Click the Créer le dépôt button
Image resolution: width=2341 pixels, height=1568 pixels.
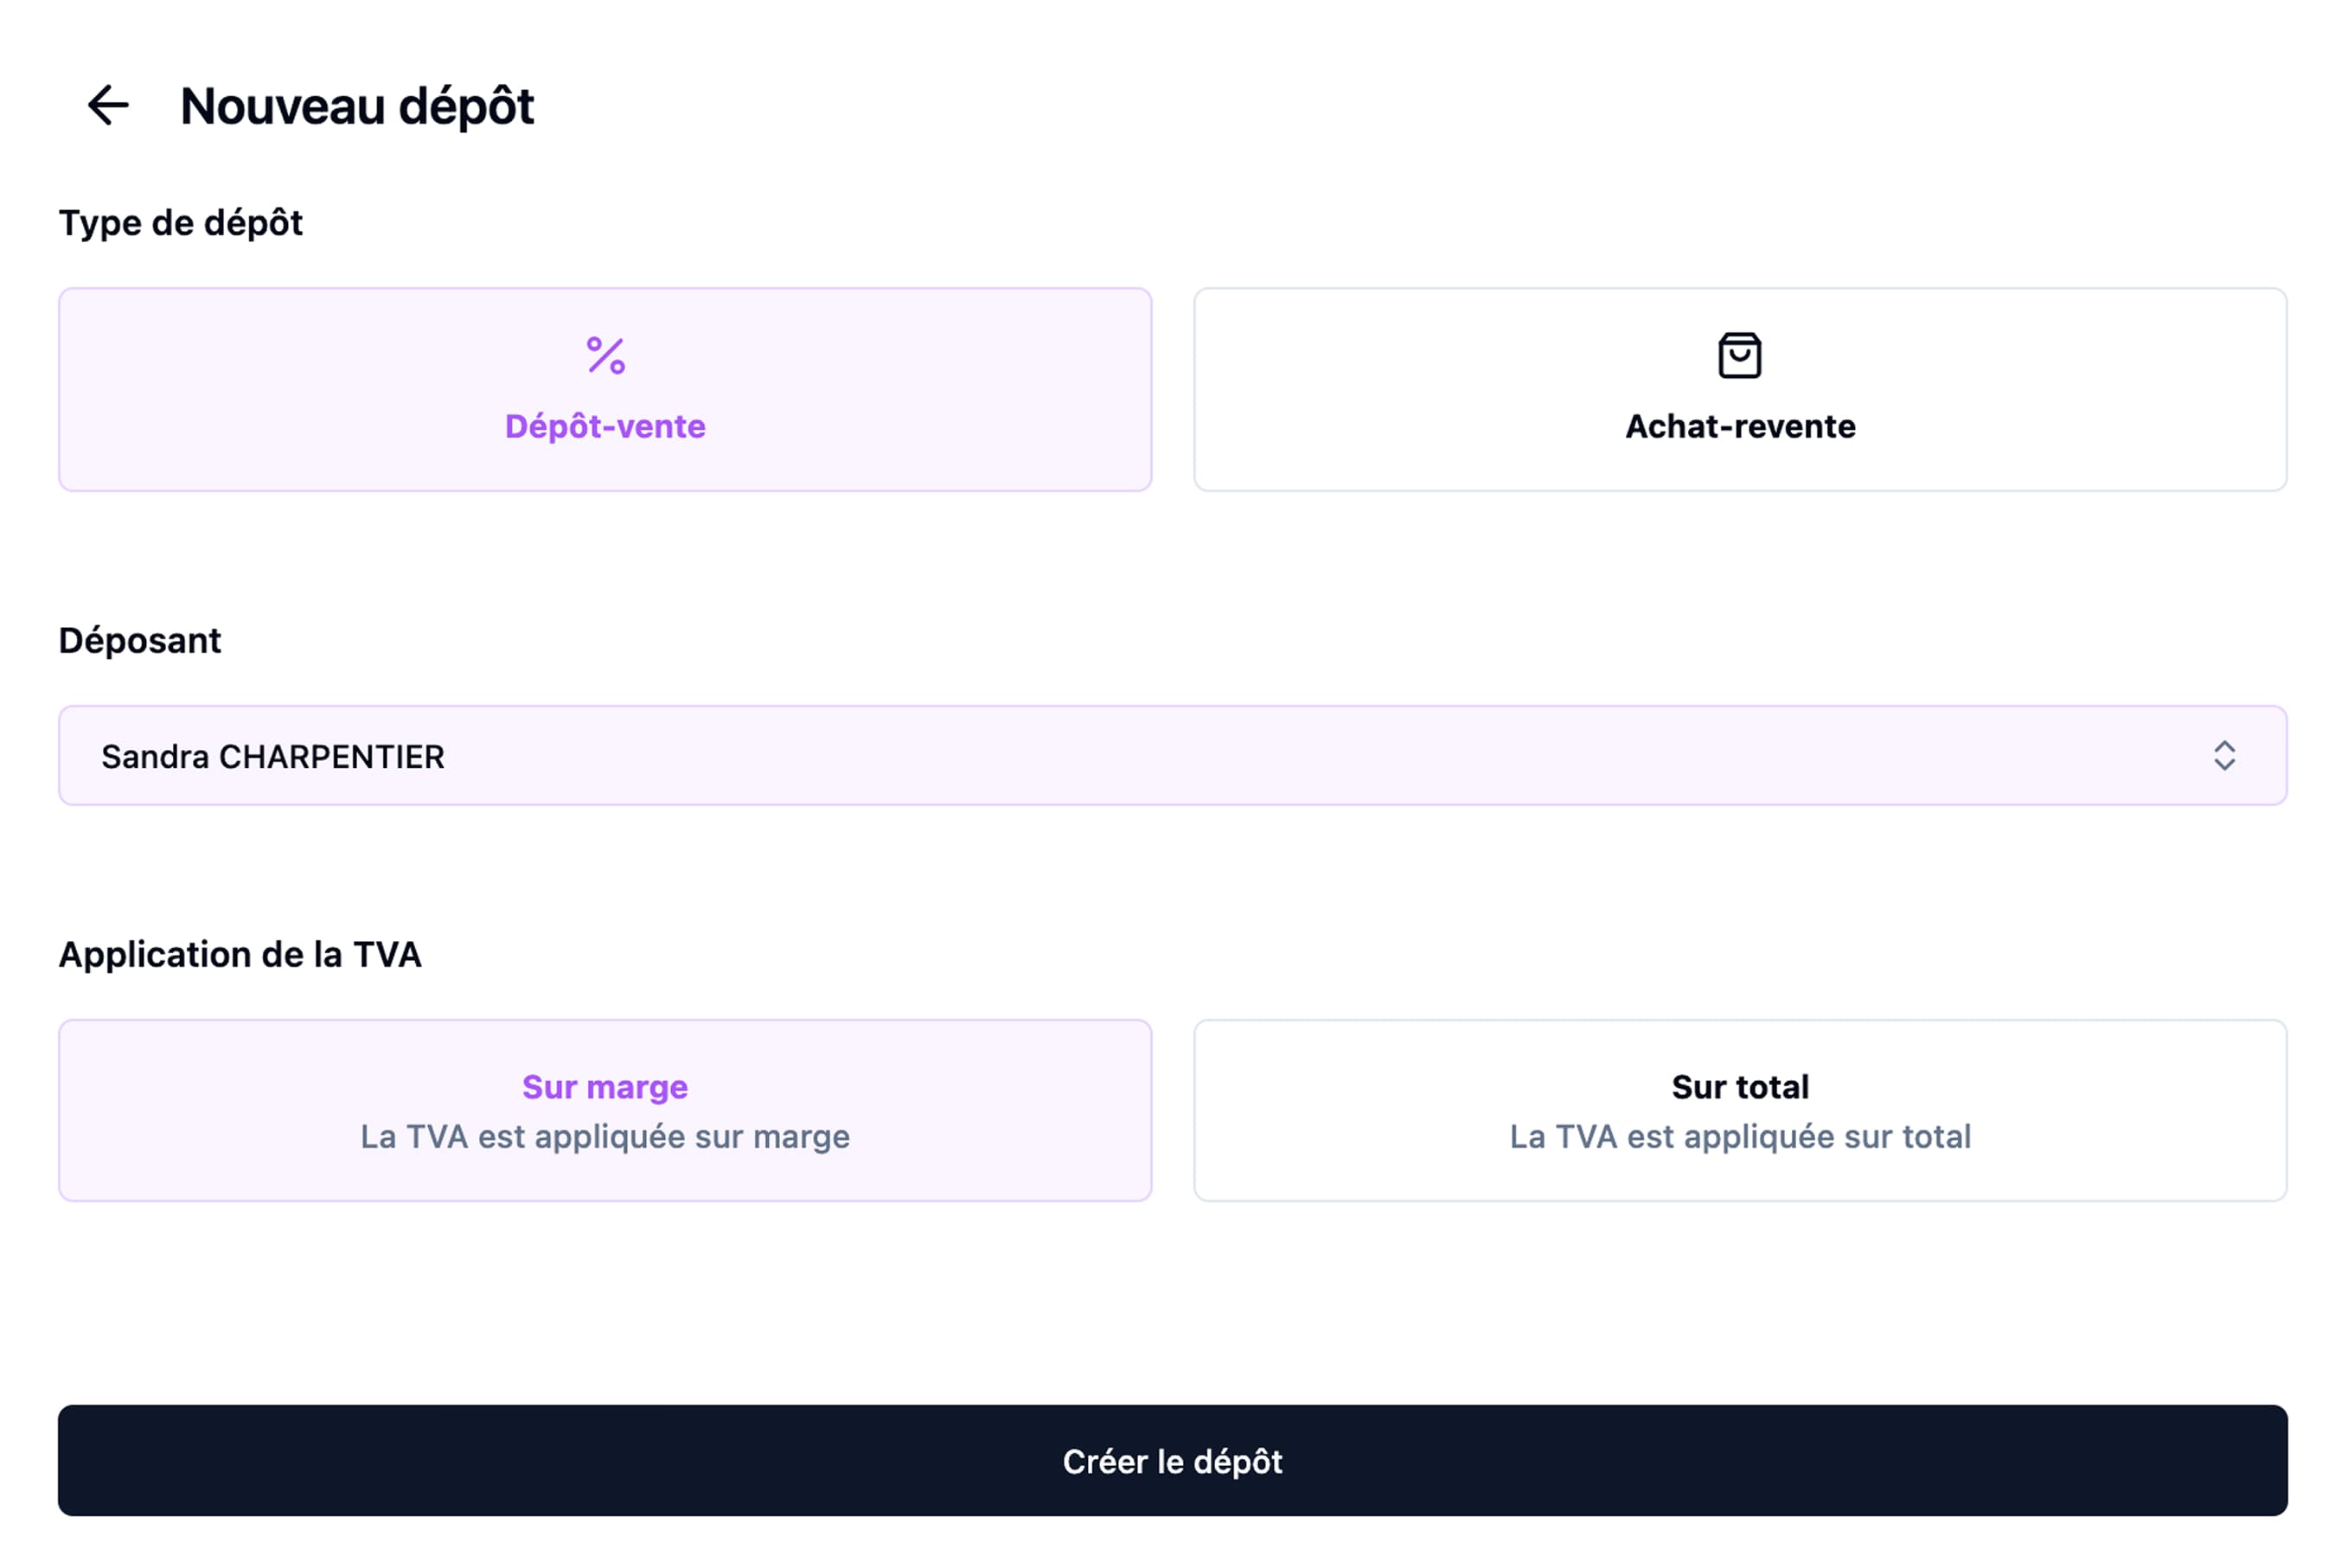point(1172,1460)
